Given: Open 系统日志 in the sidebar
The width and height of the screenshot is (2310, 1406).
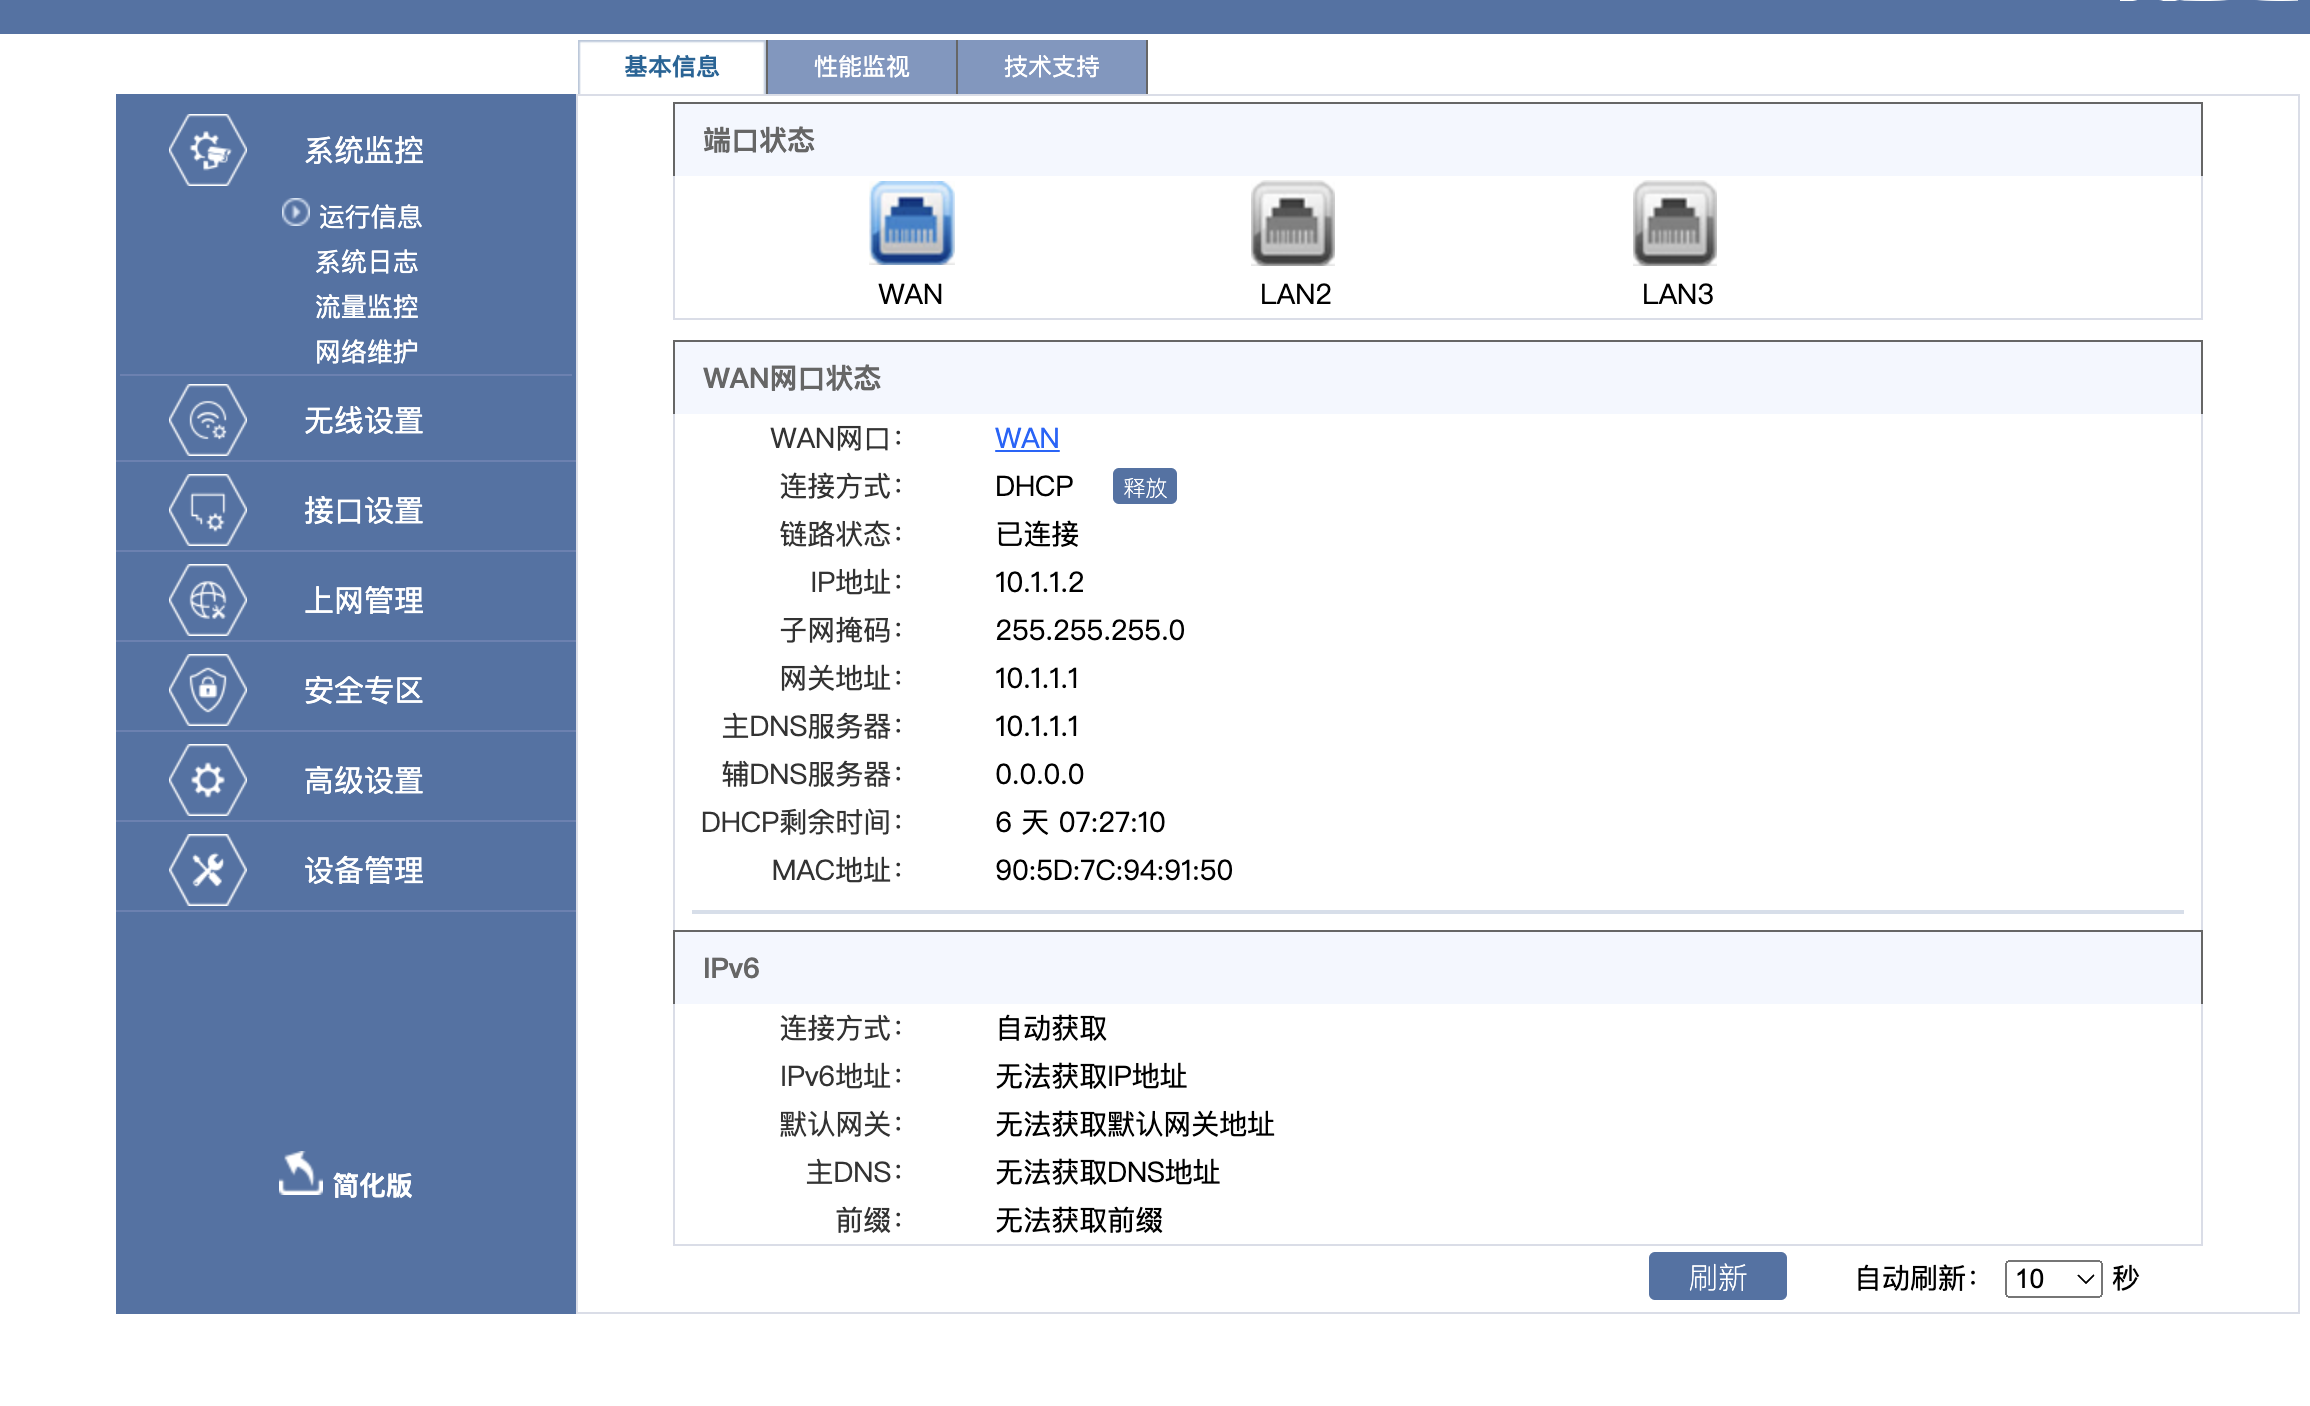Looking at the screenshot, I should pos(366,262).
